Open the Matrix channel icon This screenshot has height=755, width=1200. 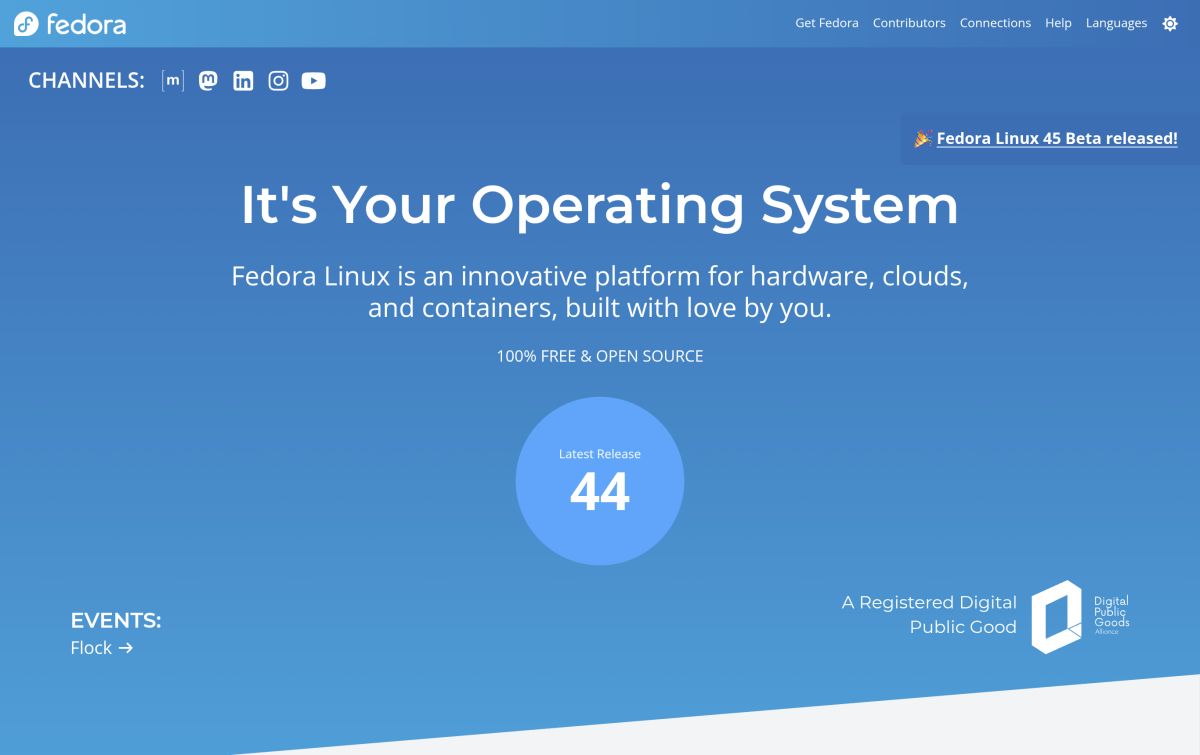[173, 81]
